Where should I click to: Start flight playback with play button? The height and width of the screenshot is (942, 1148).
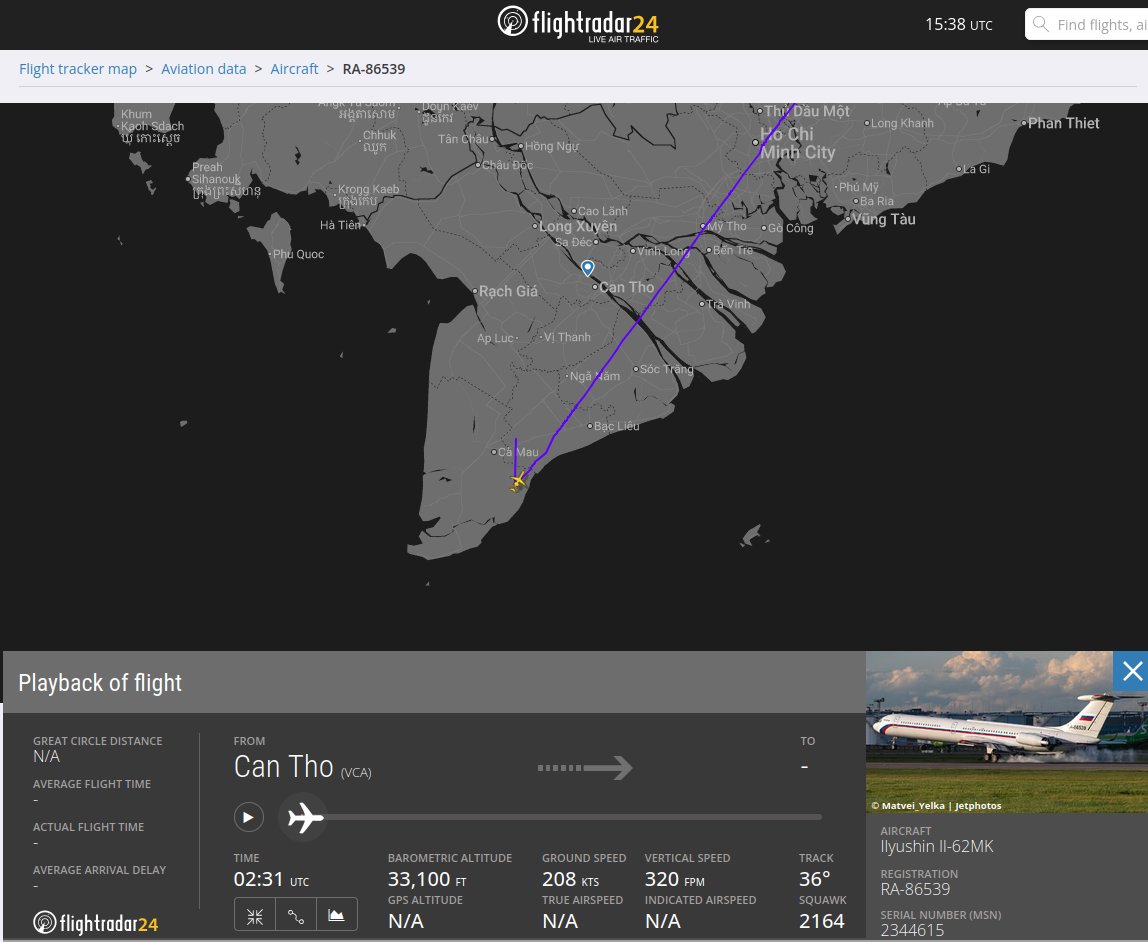pyautogui.click(x=248, y=817)
